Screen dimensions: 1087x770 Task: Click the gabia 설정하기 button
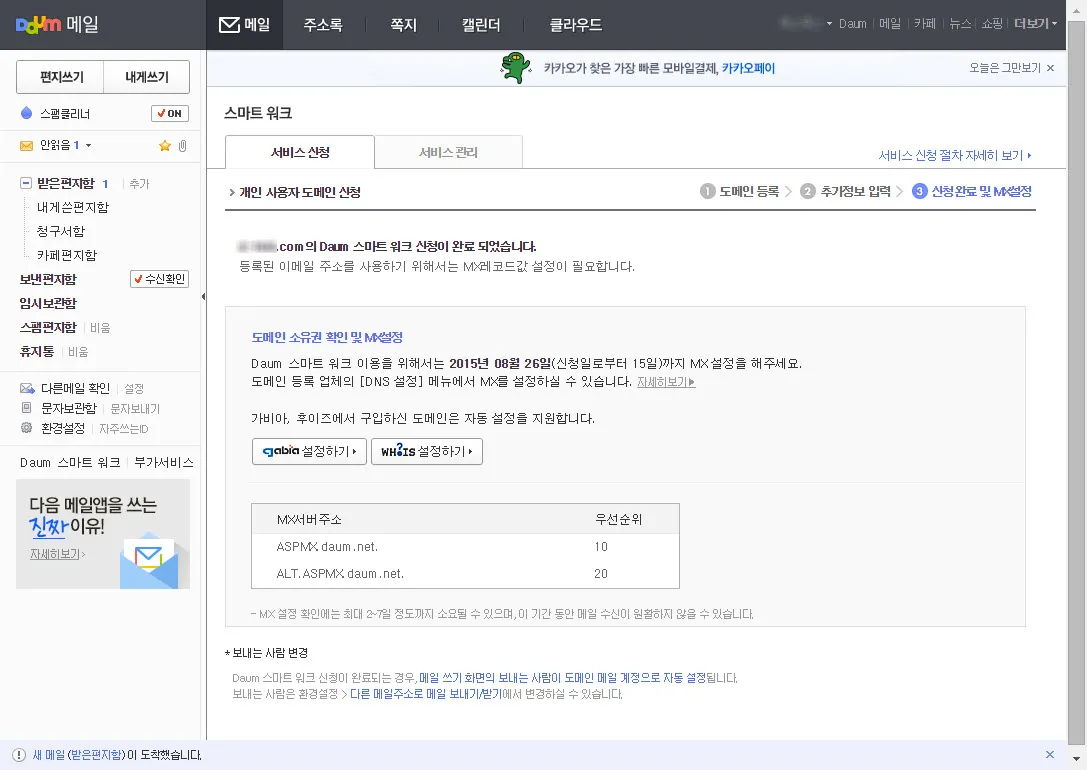point(309,451)
